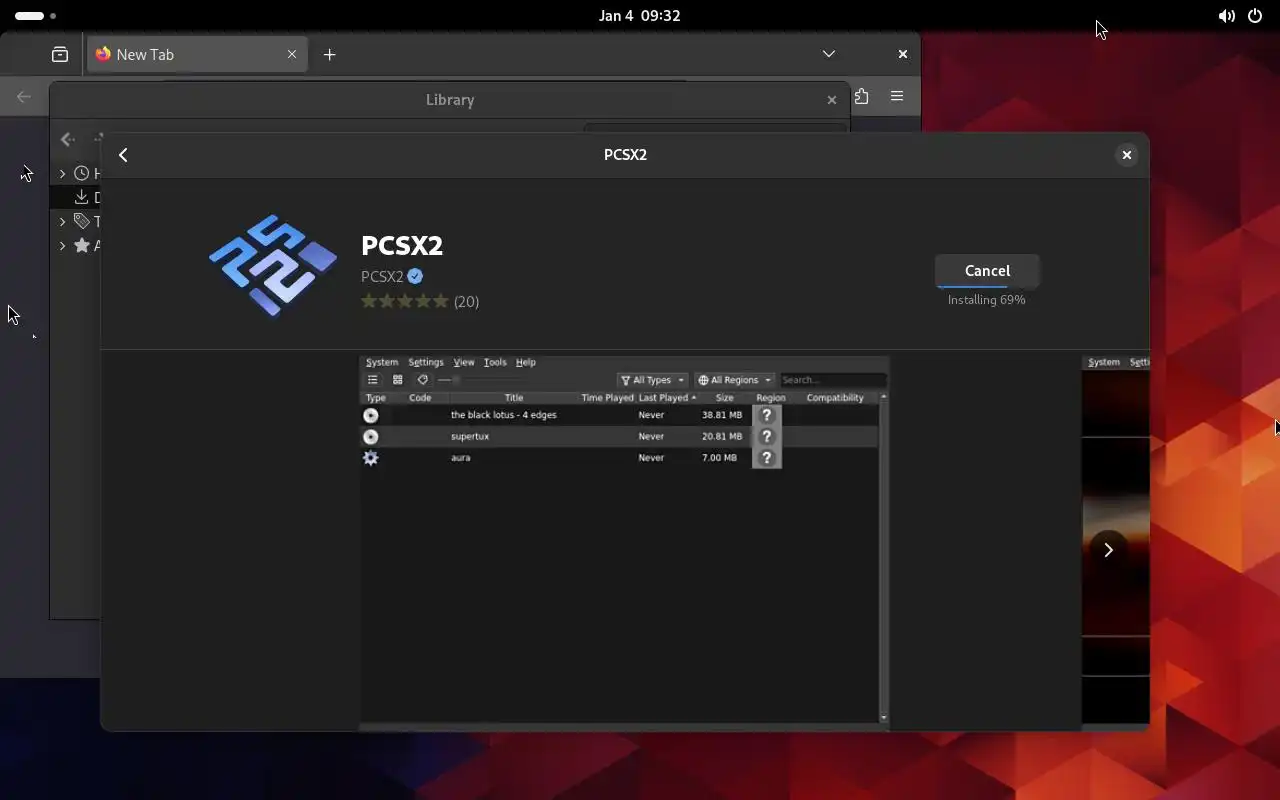Open the star rating with 20 reviews
The width and height of the screenshot is (1280, 800).
coord(420,301)
